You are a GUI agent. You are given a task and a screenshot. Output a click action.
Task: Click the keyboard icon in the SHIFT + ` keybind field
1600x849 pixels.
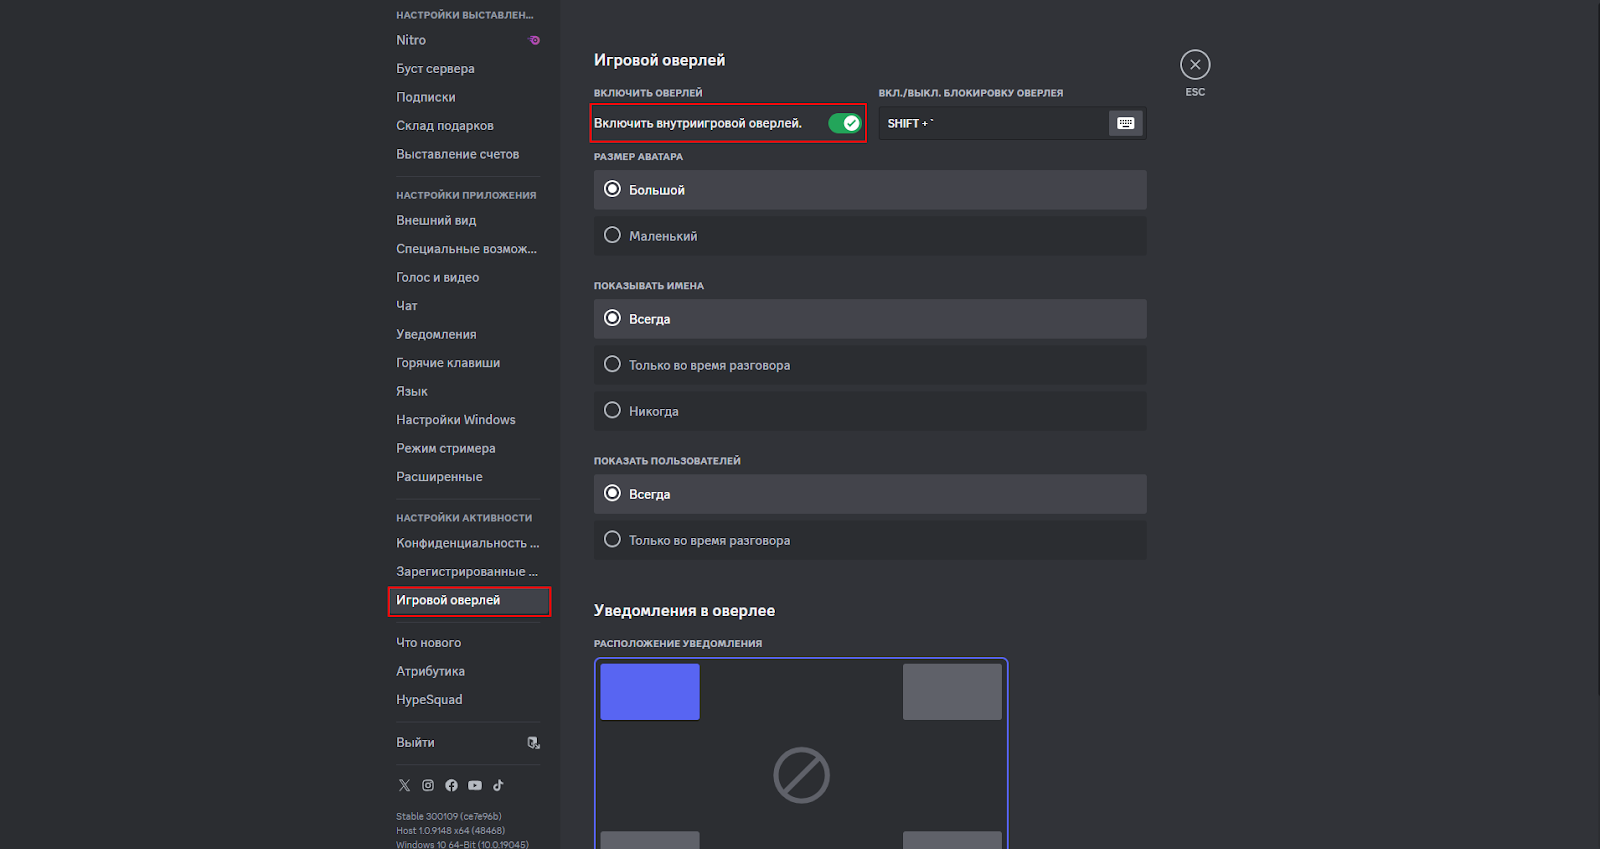point(1125,123)
